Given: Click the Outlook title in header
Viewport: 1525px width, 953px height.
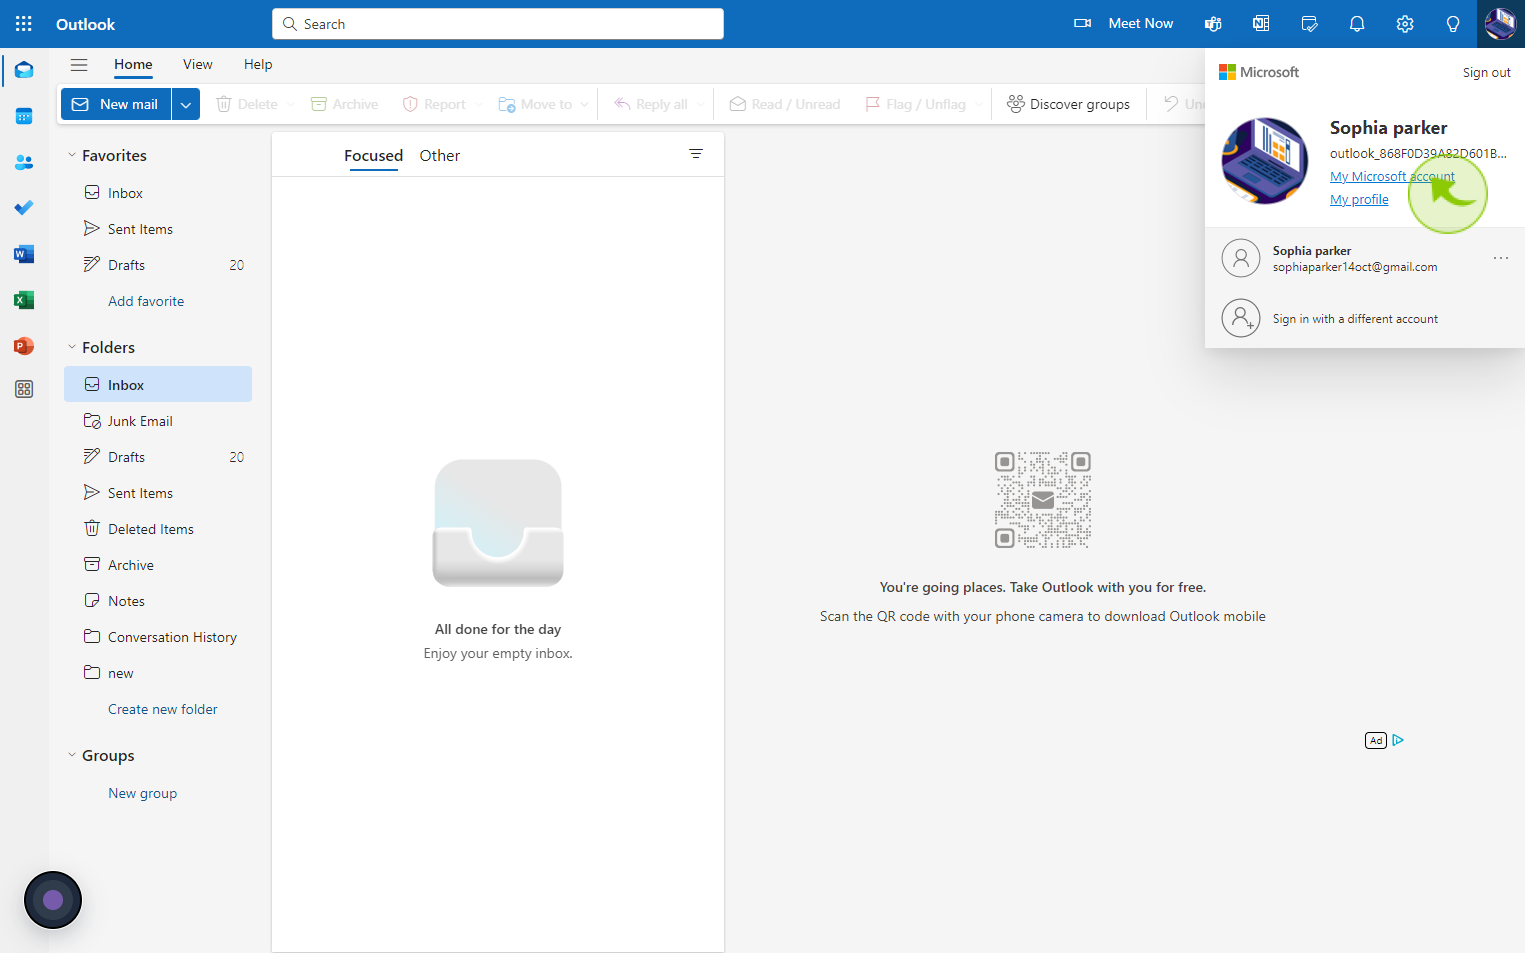Looking at the screenshot, I should click(85, 24).
